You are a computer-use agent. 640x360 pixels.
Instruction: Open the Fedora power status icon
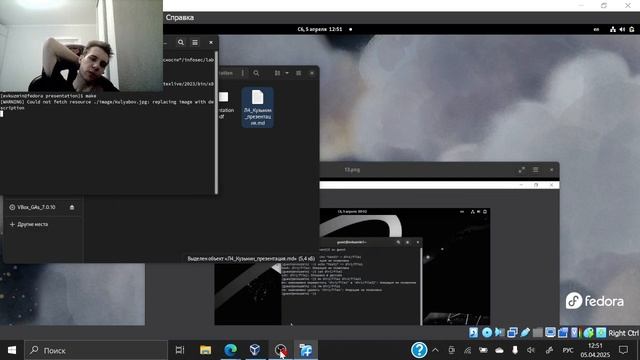point(632,29)
